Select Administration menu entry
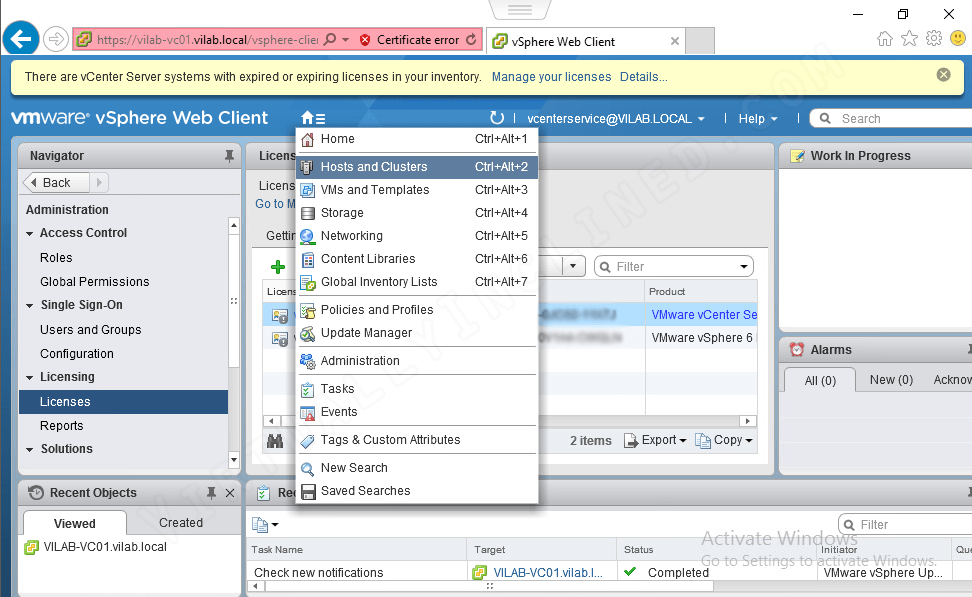Viewport: 972px width, 597px height. click(417, 361)
